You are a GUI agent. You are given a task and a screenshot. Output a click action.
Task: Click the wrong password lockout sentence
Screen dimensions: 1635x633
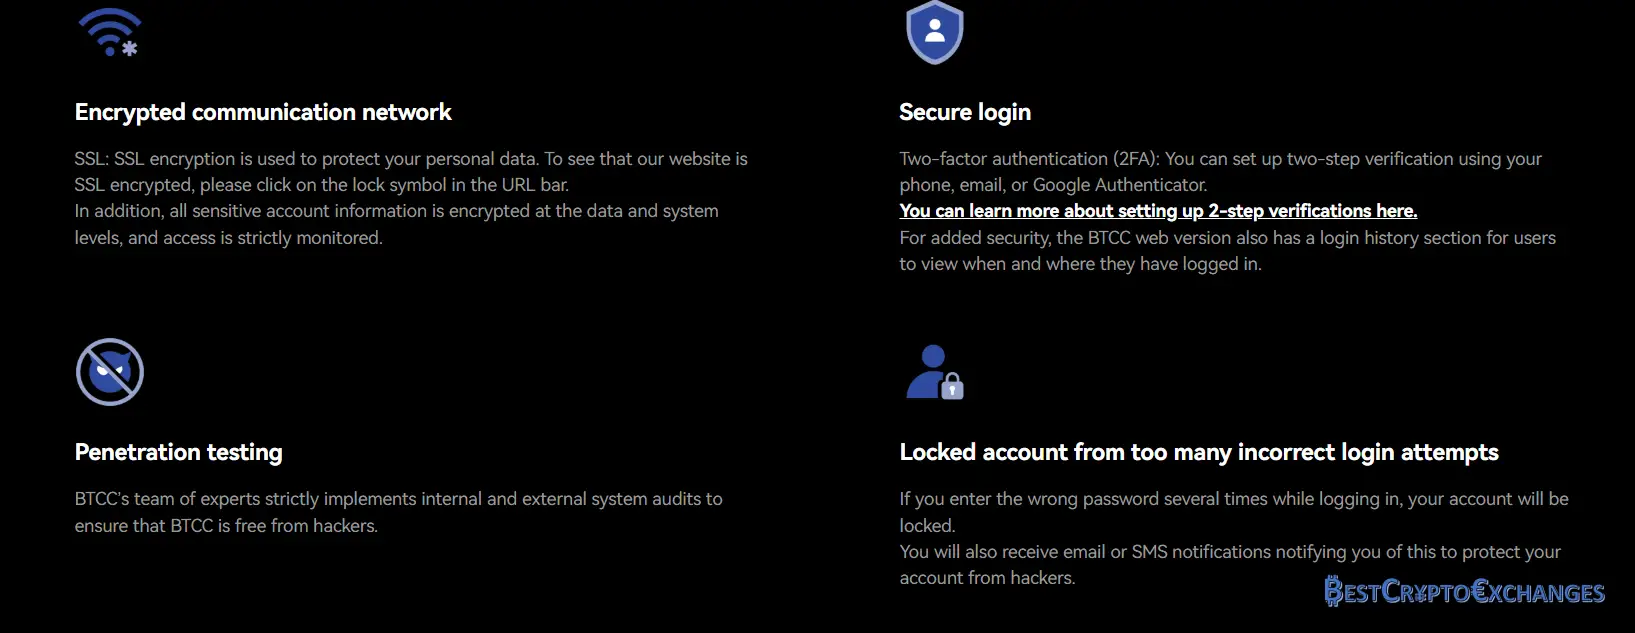coord(1233,499)
